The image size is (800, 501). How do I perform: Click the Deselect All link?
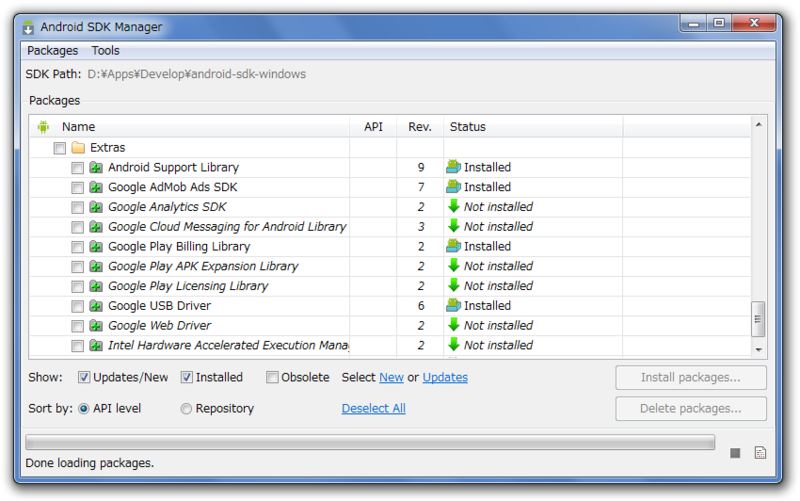(x=373, y=409)
